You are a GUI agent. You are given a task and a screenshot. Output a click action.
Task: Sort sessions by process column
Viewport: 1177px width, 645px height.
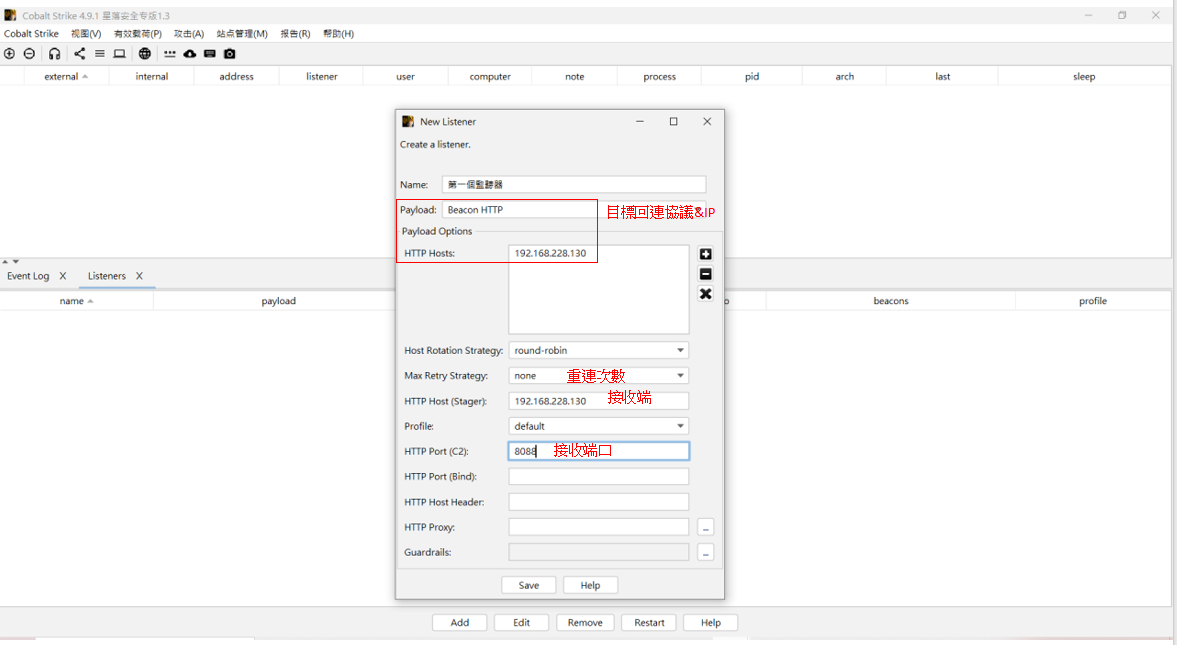click(x=660, y=77)
